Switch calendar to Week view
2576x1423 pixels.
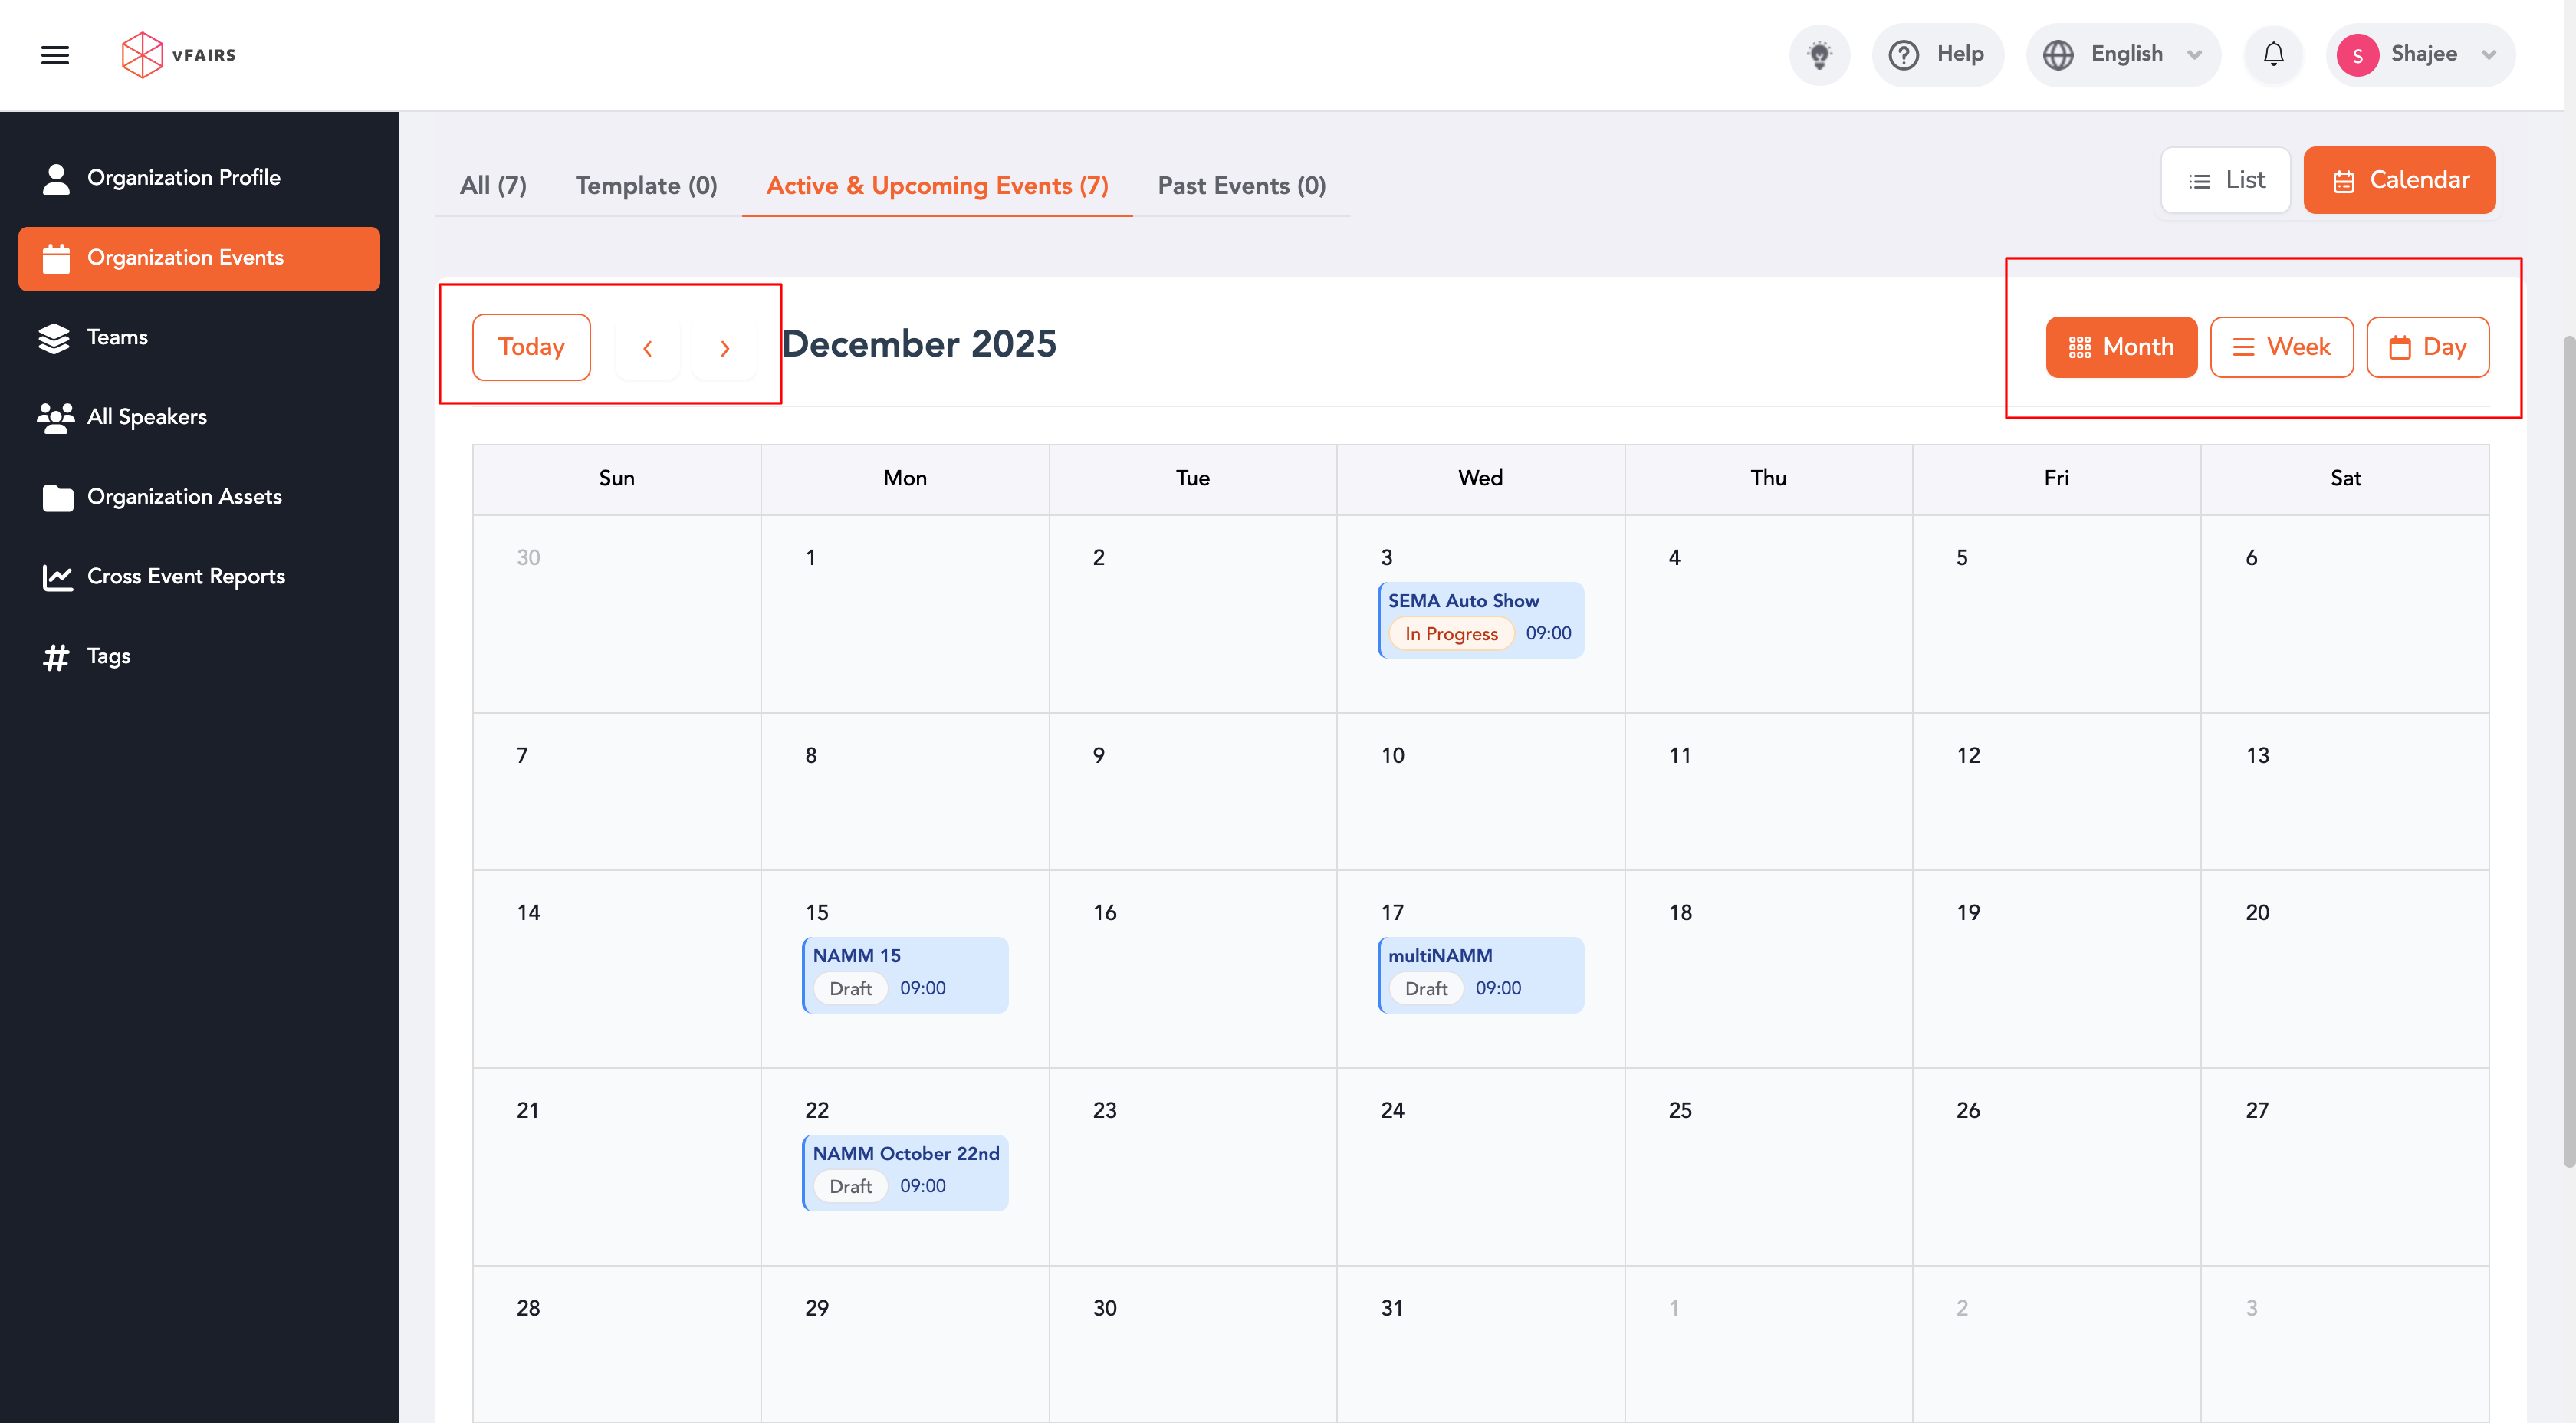click(2281, 347)
